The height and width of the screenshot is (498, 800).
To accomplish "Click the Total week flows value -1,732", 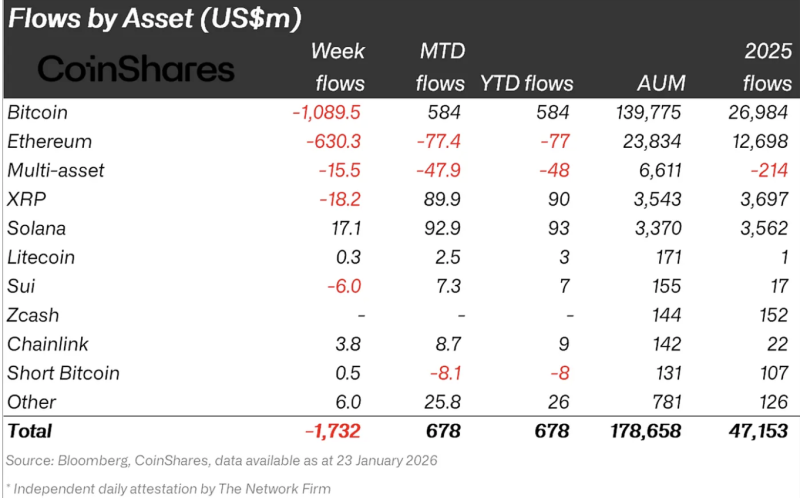I will pos(333,431).
